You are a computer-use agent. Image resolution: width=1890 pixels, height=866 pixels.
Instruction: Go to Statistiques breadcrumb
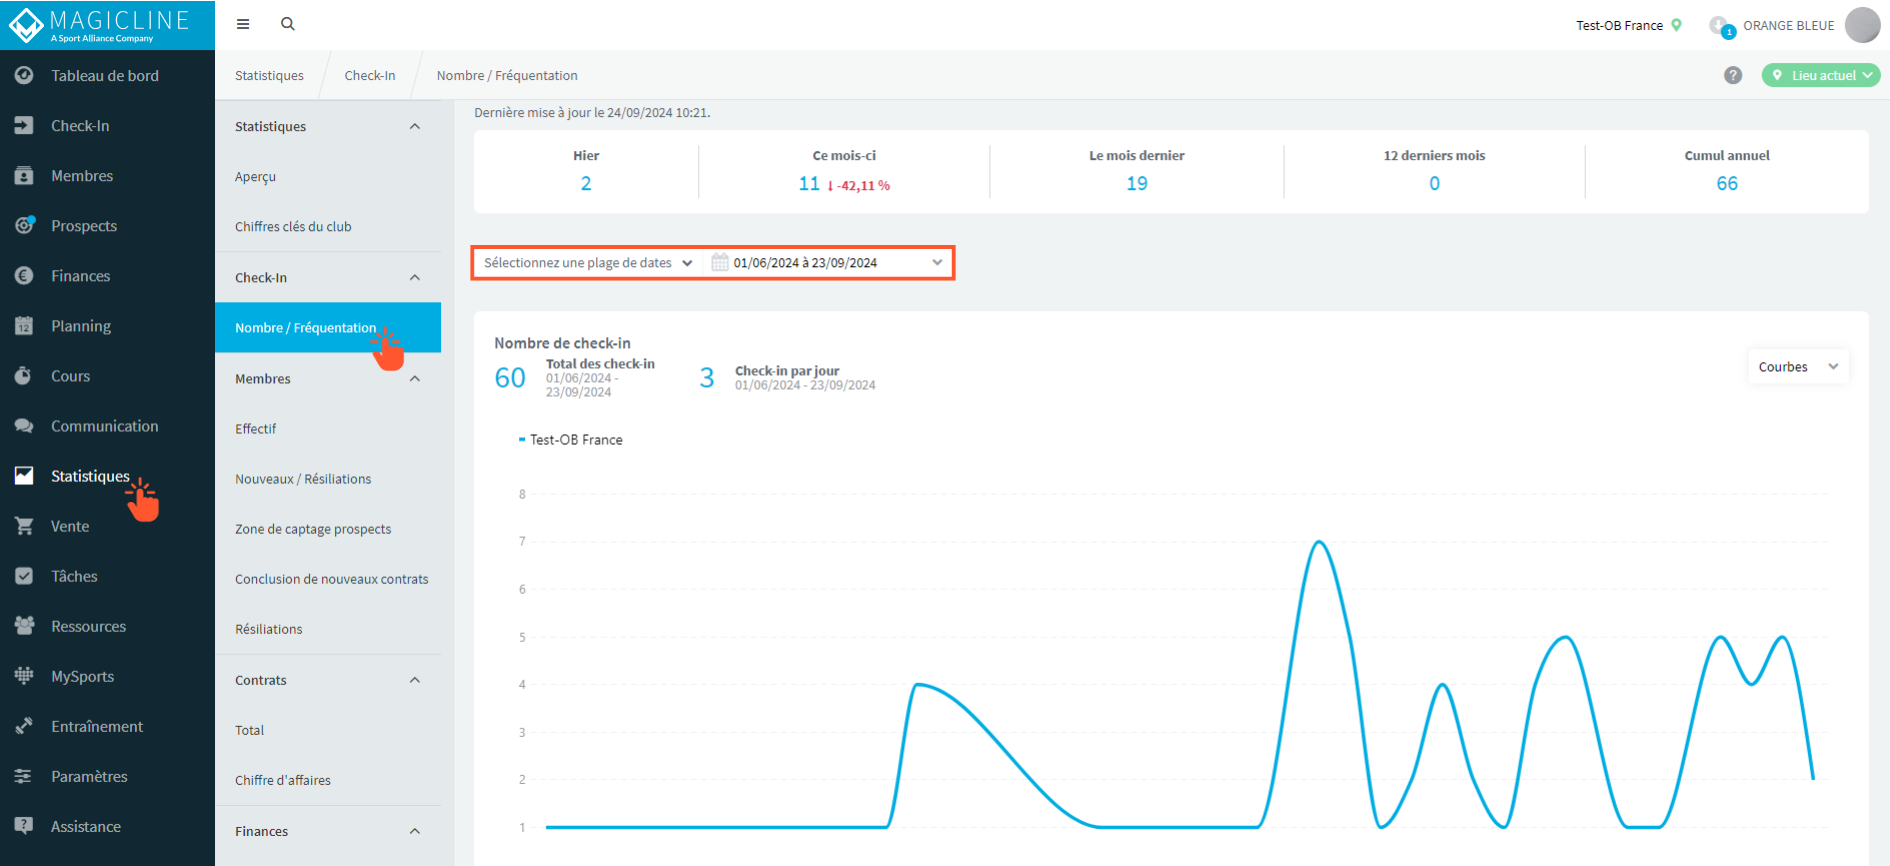[x=269, y=75]
